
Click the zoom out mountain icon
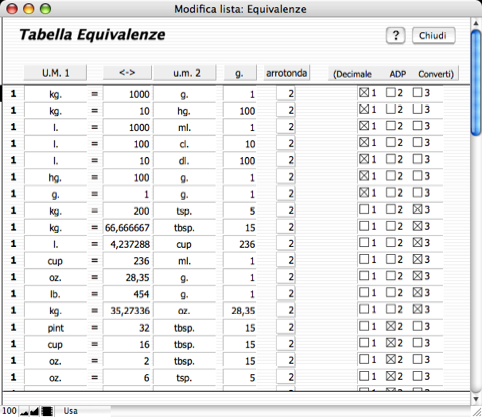click(x=24, y=412)
